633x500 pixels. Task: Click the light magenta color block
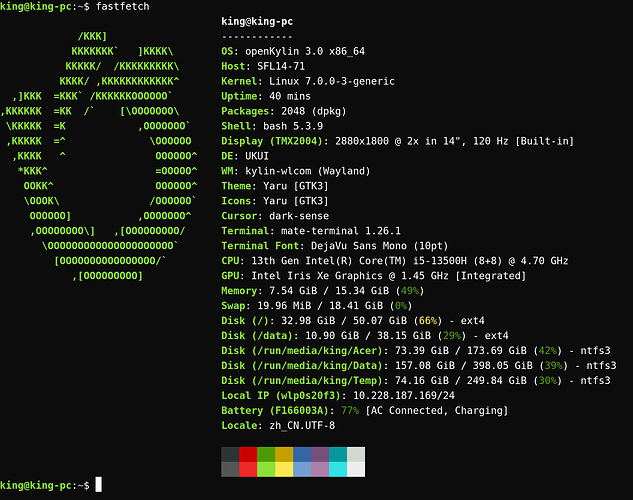[320, 469]
